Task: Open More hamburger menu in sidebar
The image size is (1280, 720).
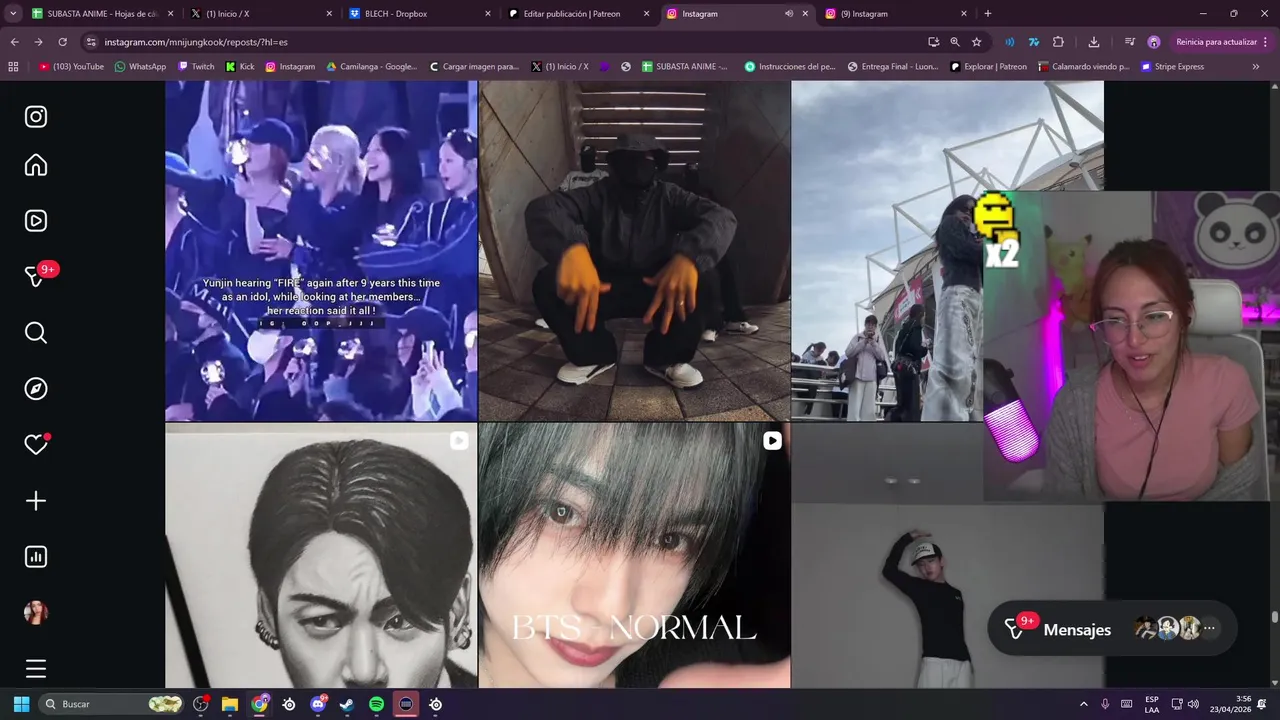Action: click(36, 669)
